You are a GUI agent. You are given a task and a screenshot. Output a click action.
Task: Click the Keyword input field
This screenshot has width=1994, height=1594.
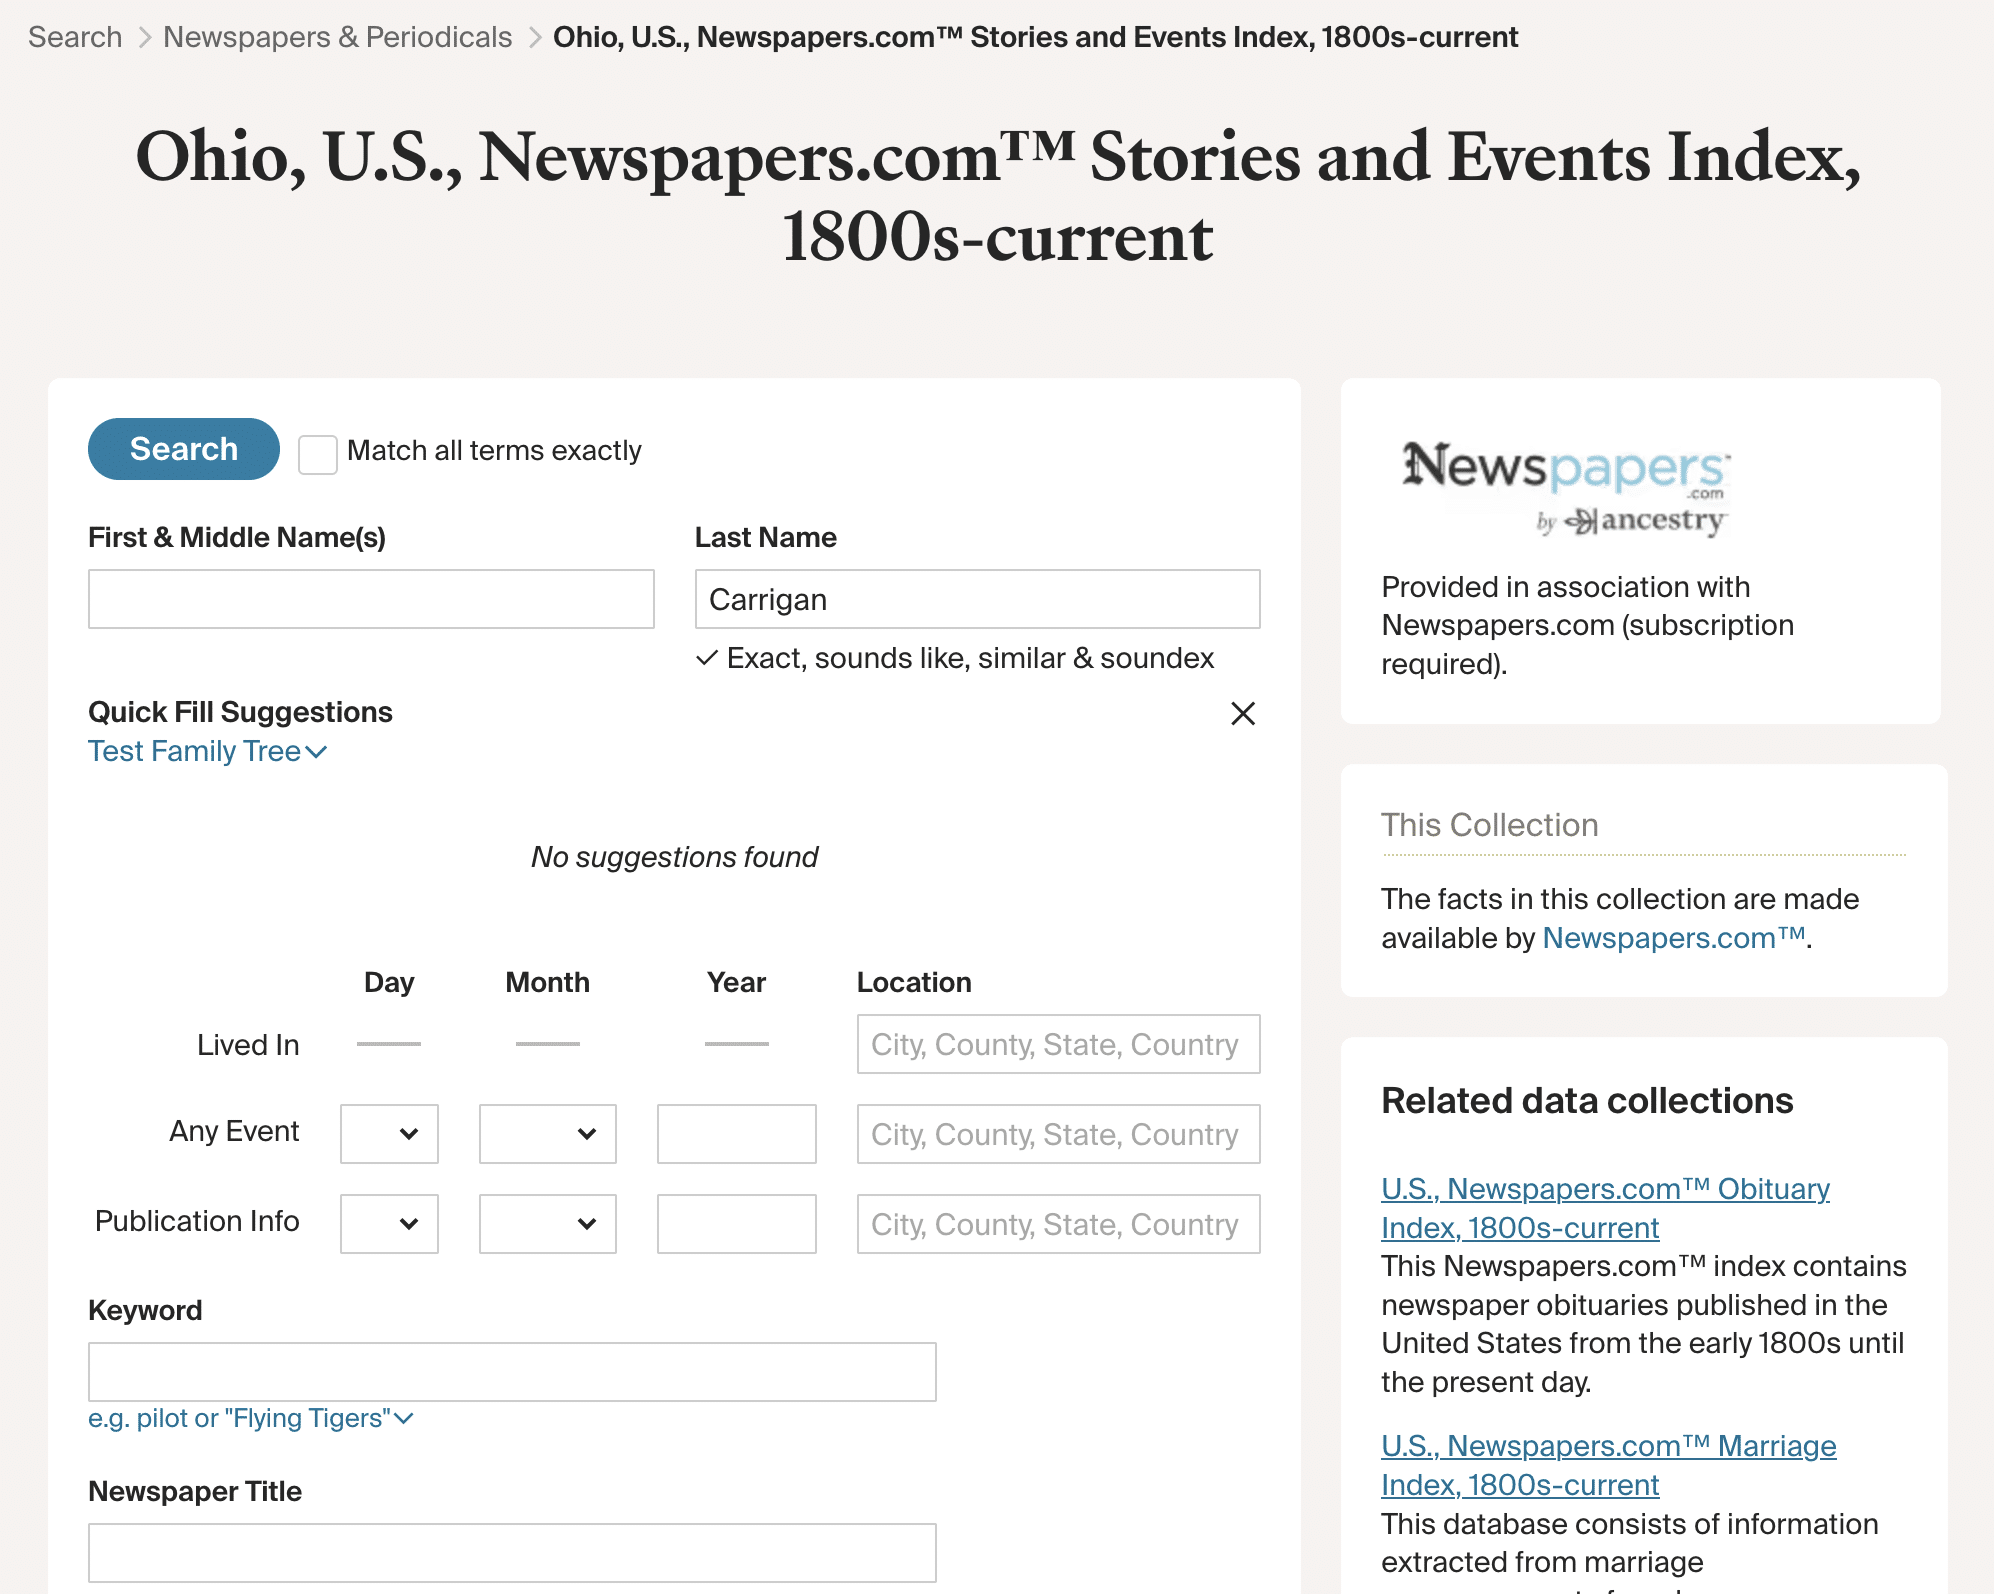tap(512, 1372)
